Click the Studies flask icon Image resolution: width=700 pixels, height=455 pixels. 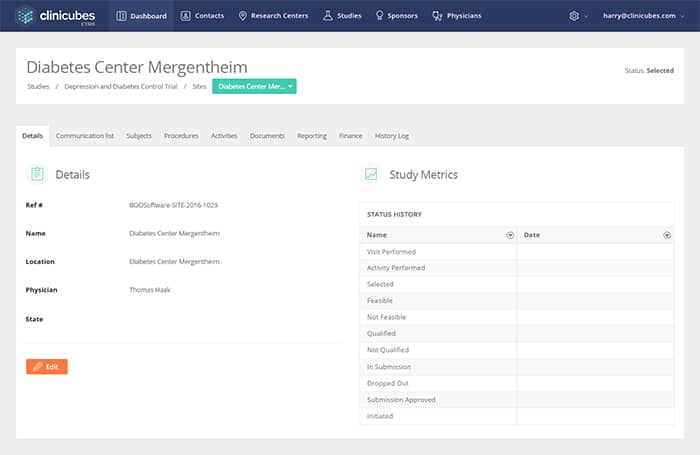(328, 16)
